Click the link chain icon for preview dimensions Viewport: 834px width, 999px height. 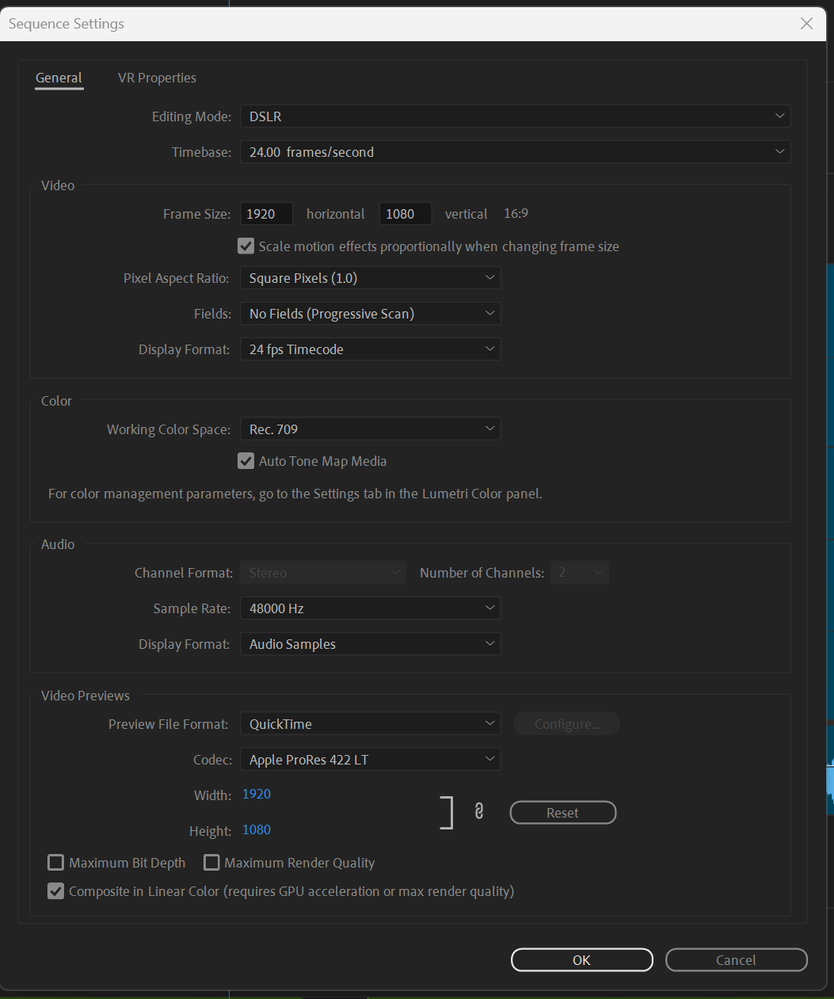[x=479, y=811]
